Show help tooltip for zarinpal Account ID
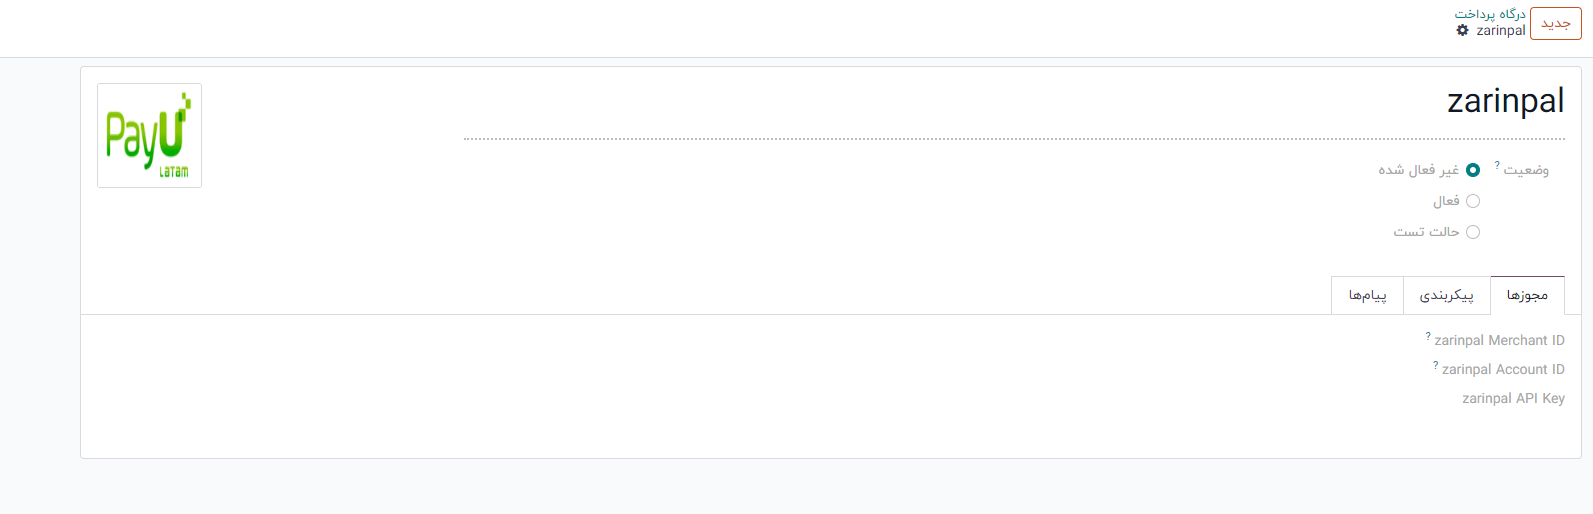 point(1436,365)
